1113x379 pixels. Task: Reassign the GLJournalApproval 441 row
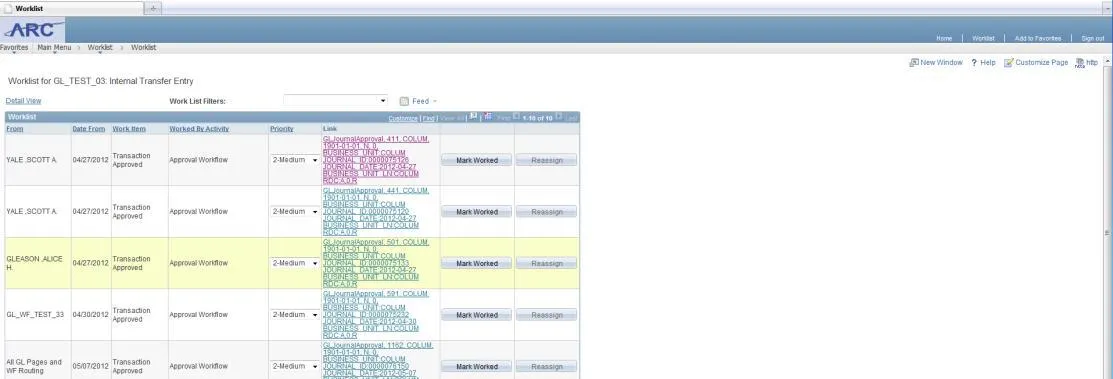point(547,212)
